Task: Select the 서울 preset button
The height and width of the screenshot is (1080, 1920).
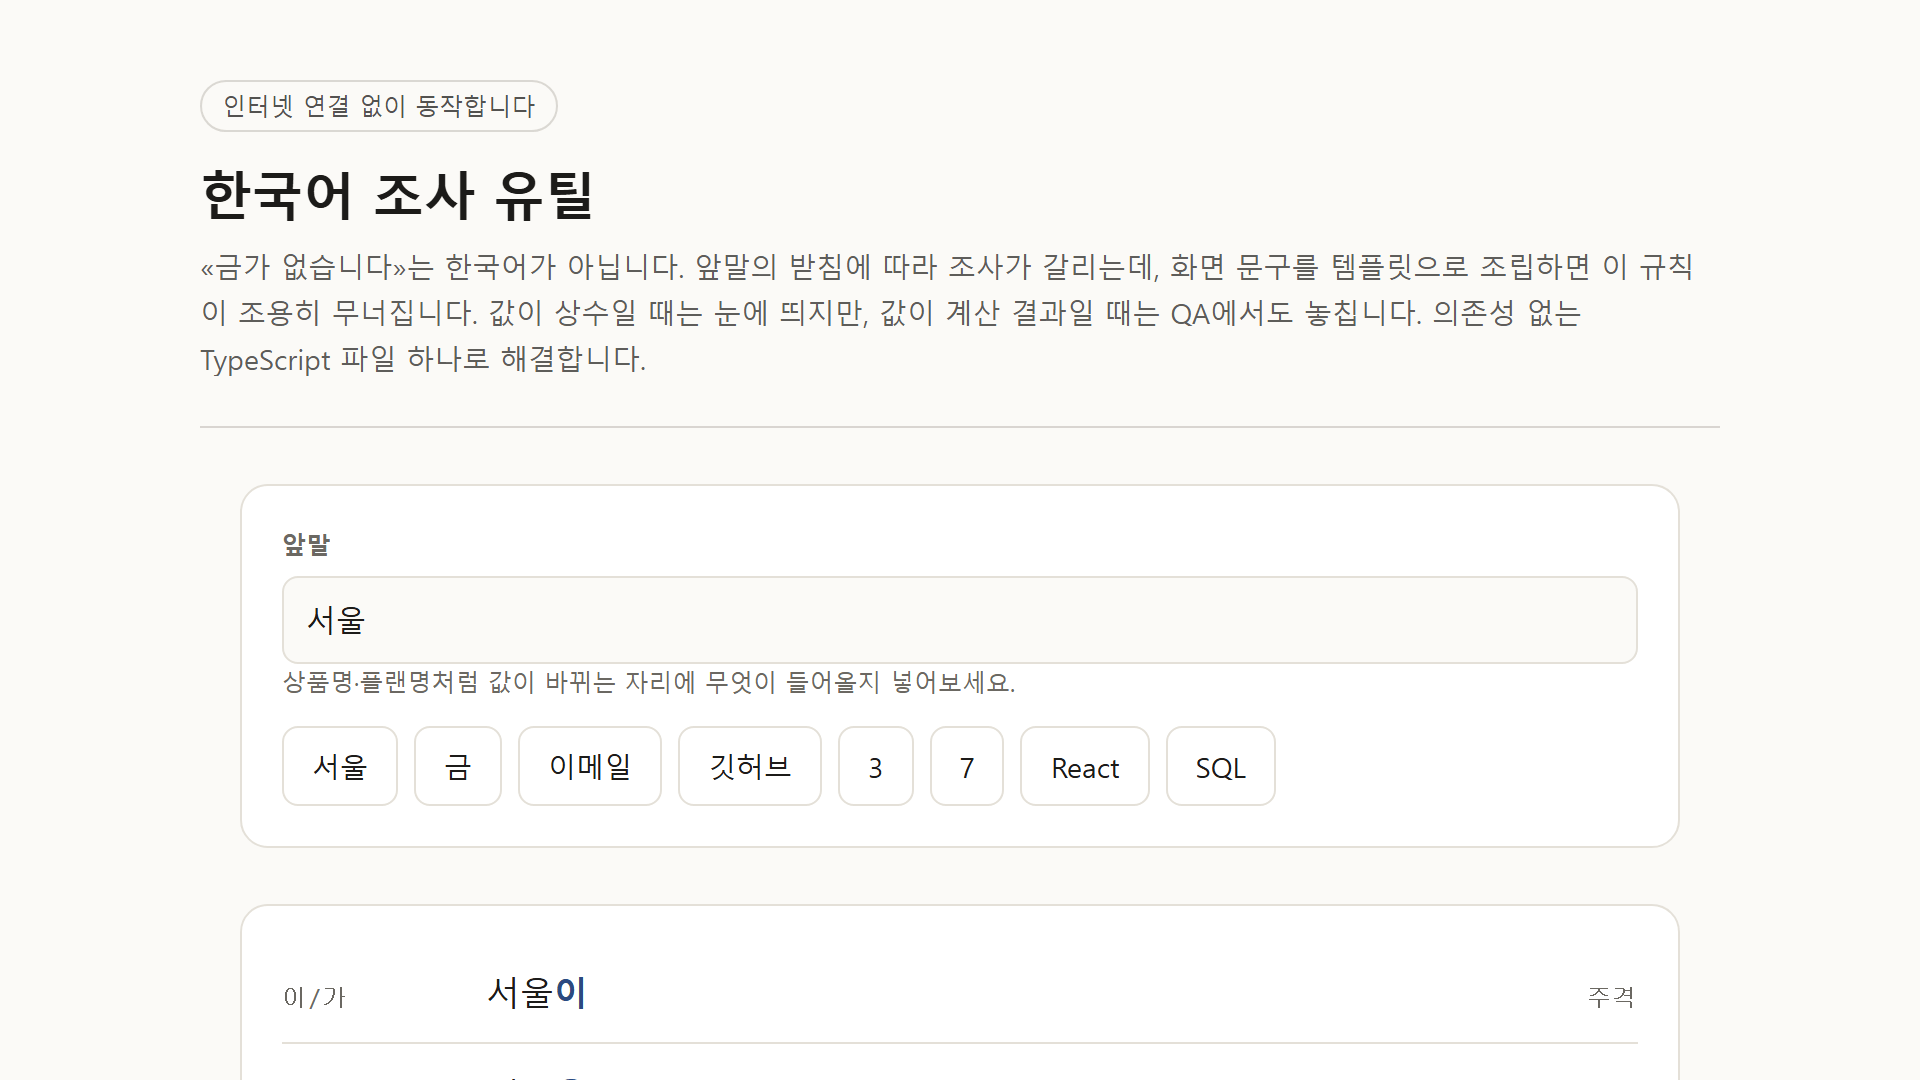Action: pos(340,766)
